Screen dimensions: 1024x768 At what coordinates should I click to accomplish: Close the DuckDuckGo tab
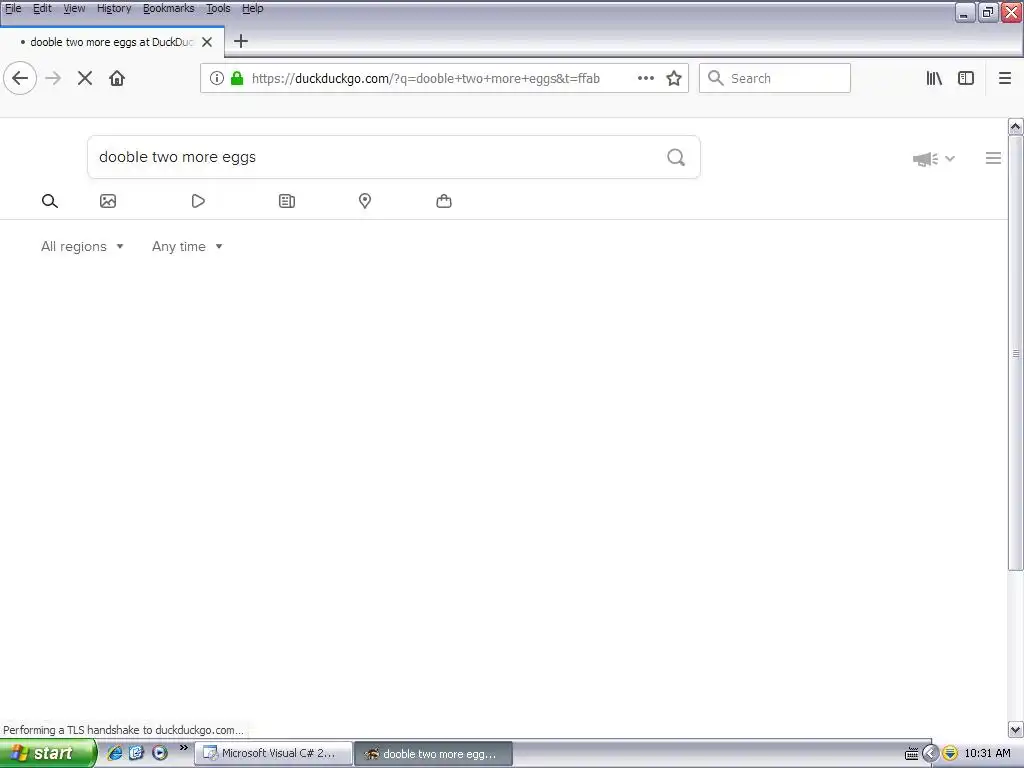coord(207,42)
